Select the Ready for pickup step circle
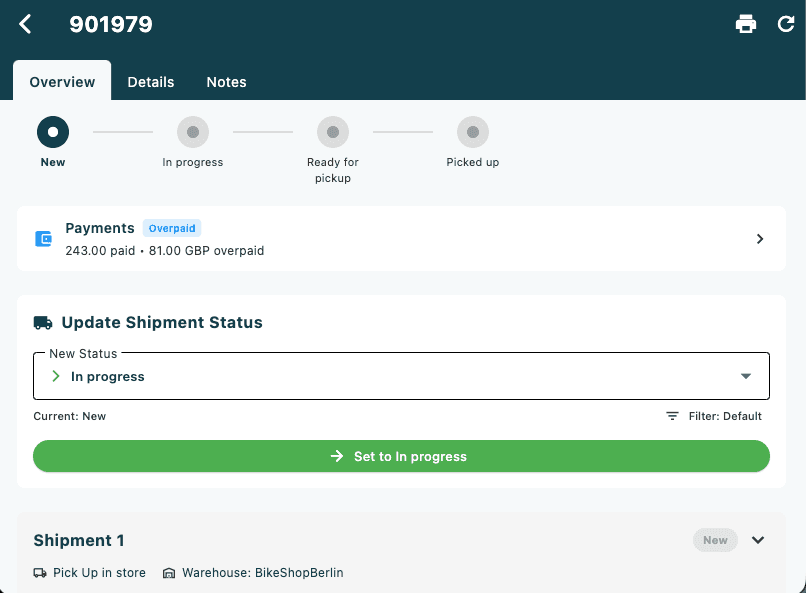Viewport: 806px width, 593px height. coord(333,132)
